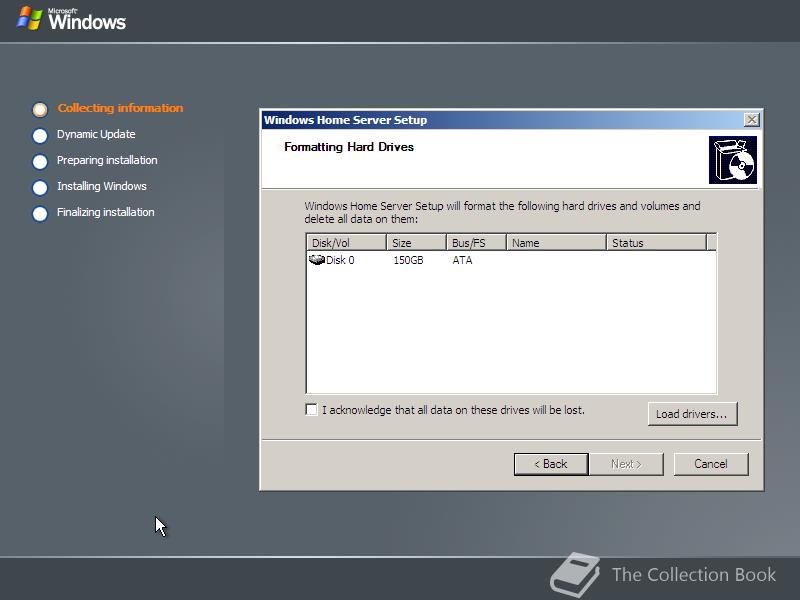800x600 pixels.
Task: Click the Microsoft Windows flag logo
Action: [29, 18]
